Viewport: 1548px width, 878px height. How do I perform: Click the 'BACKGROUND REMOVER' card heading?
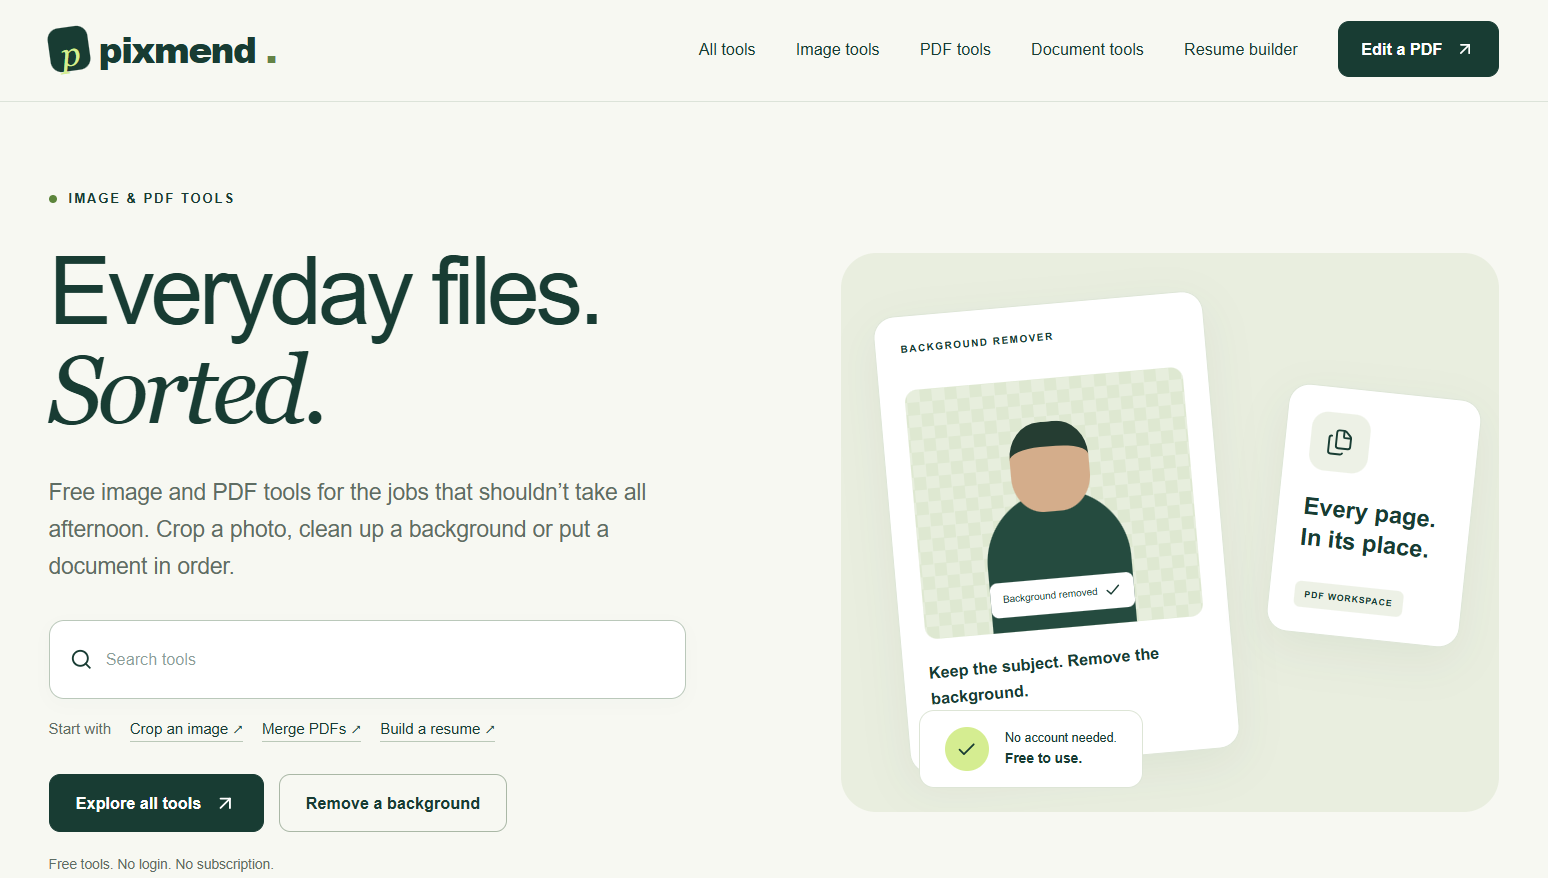click(976, 343)
